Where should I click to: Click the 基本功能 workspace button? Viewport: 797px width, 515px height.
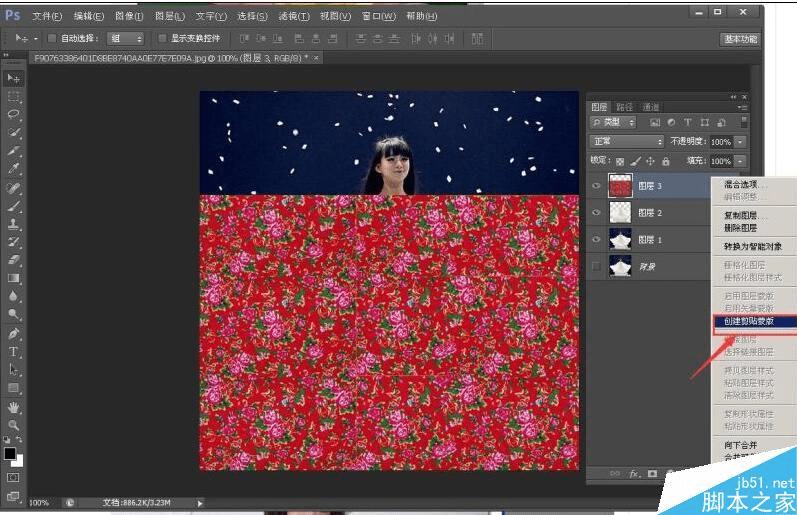pos(740,39)
